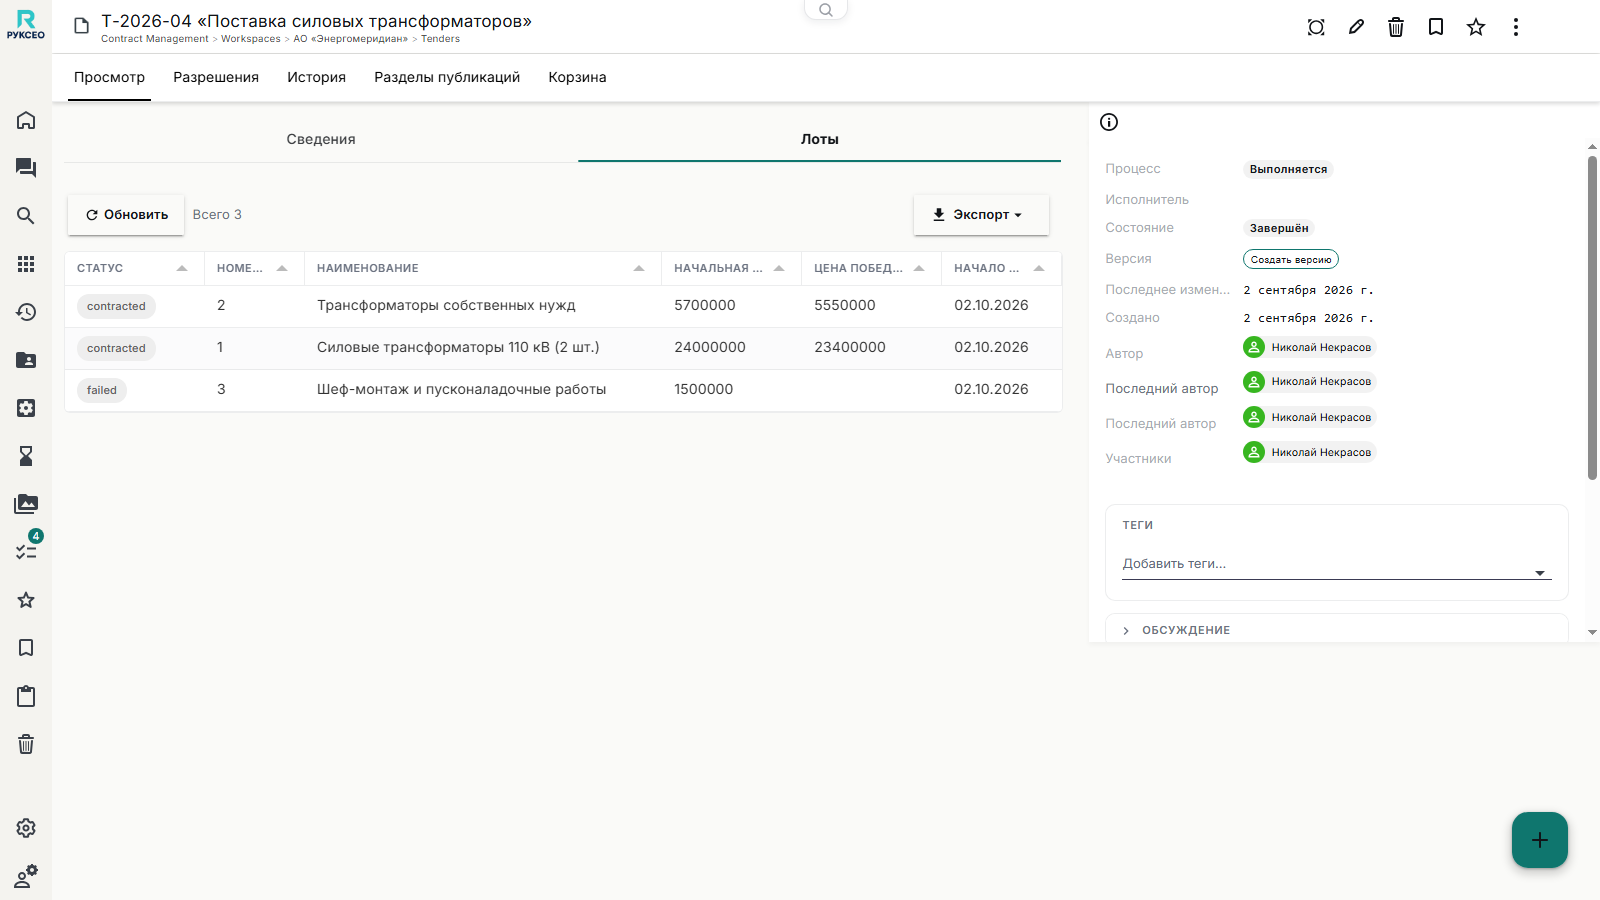This screenshot has height=900, width=1600.
Task: Open the Корзина tab
Action: [x=577, y=77]
